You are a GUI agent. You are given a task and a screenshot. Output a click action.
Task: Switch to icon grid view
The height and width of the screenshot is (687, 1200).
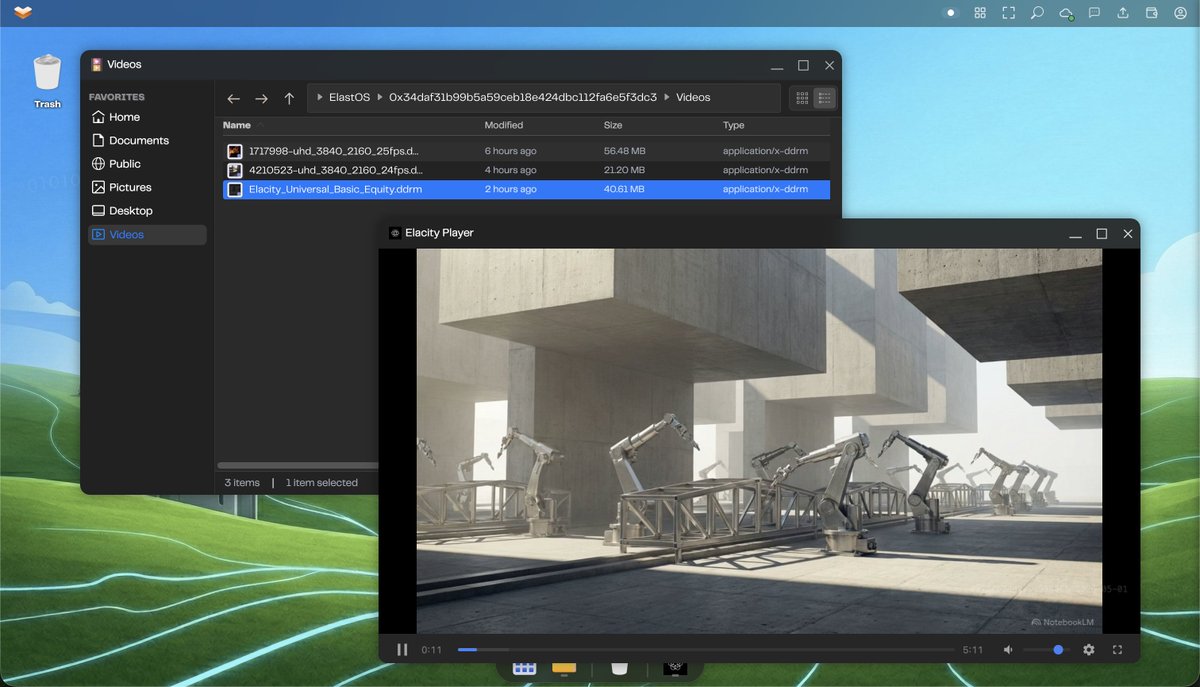tap(802, 98)
